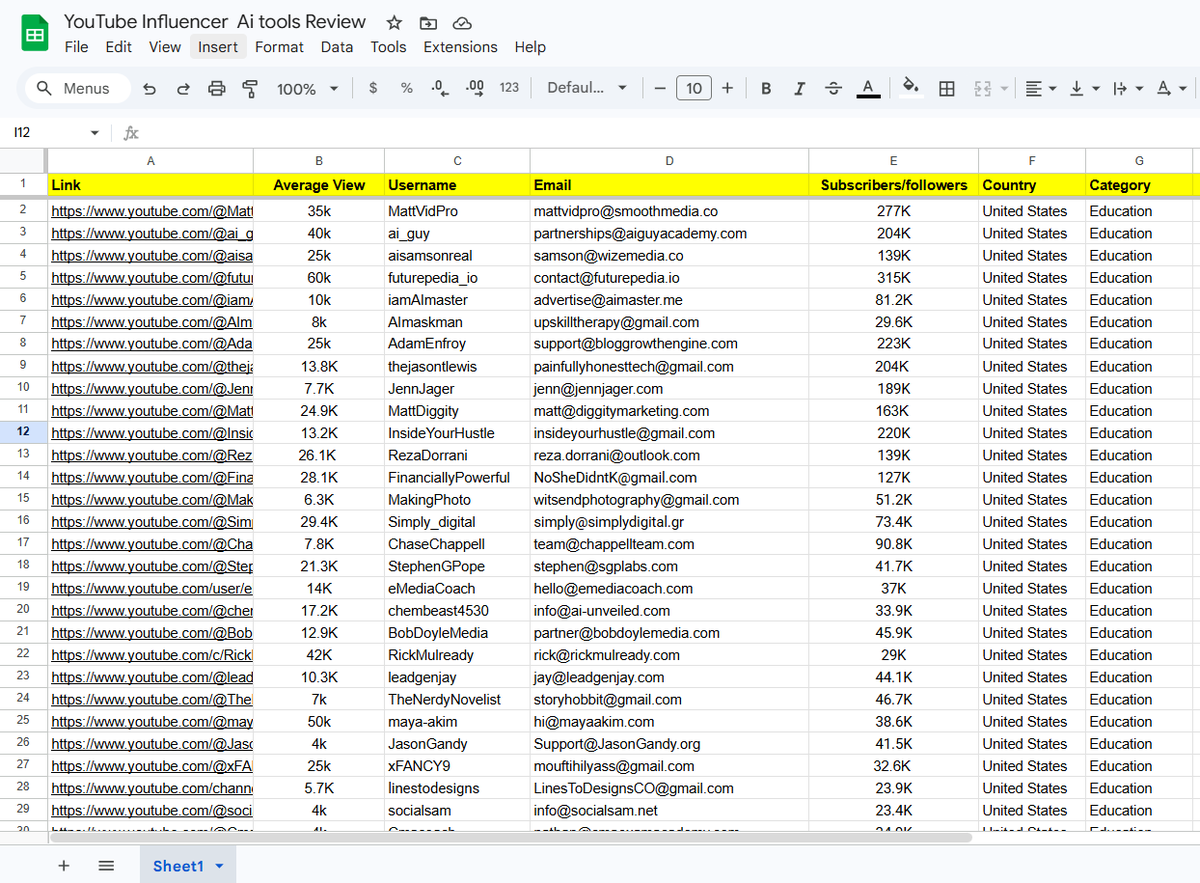
Task: Show the all sheets list
Action: point(106,866)
